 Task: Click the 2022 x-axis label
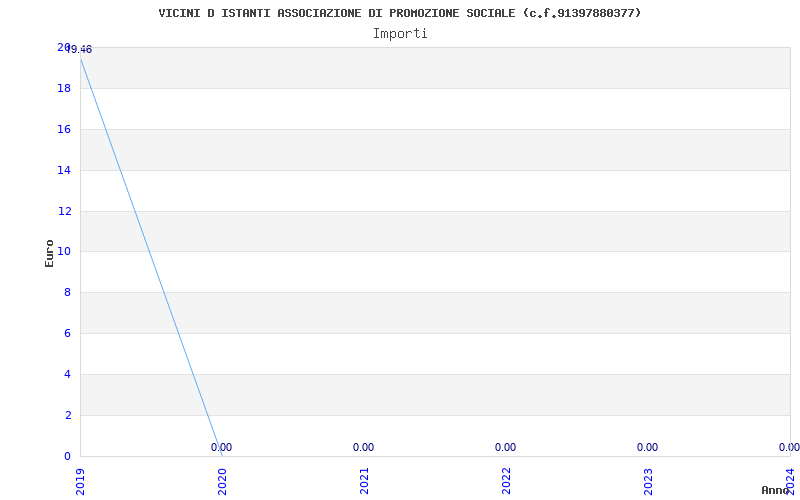click(506, 481)
